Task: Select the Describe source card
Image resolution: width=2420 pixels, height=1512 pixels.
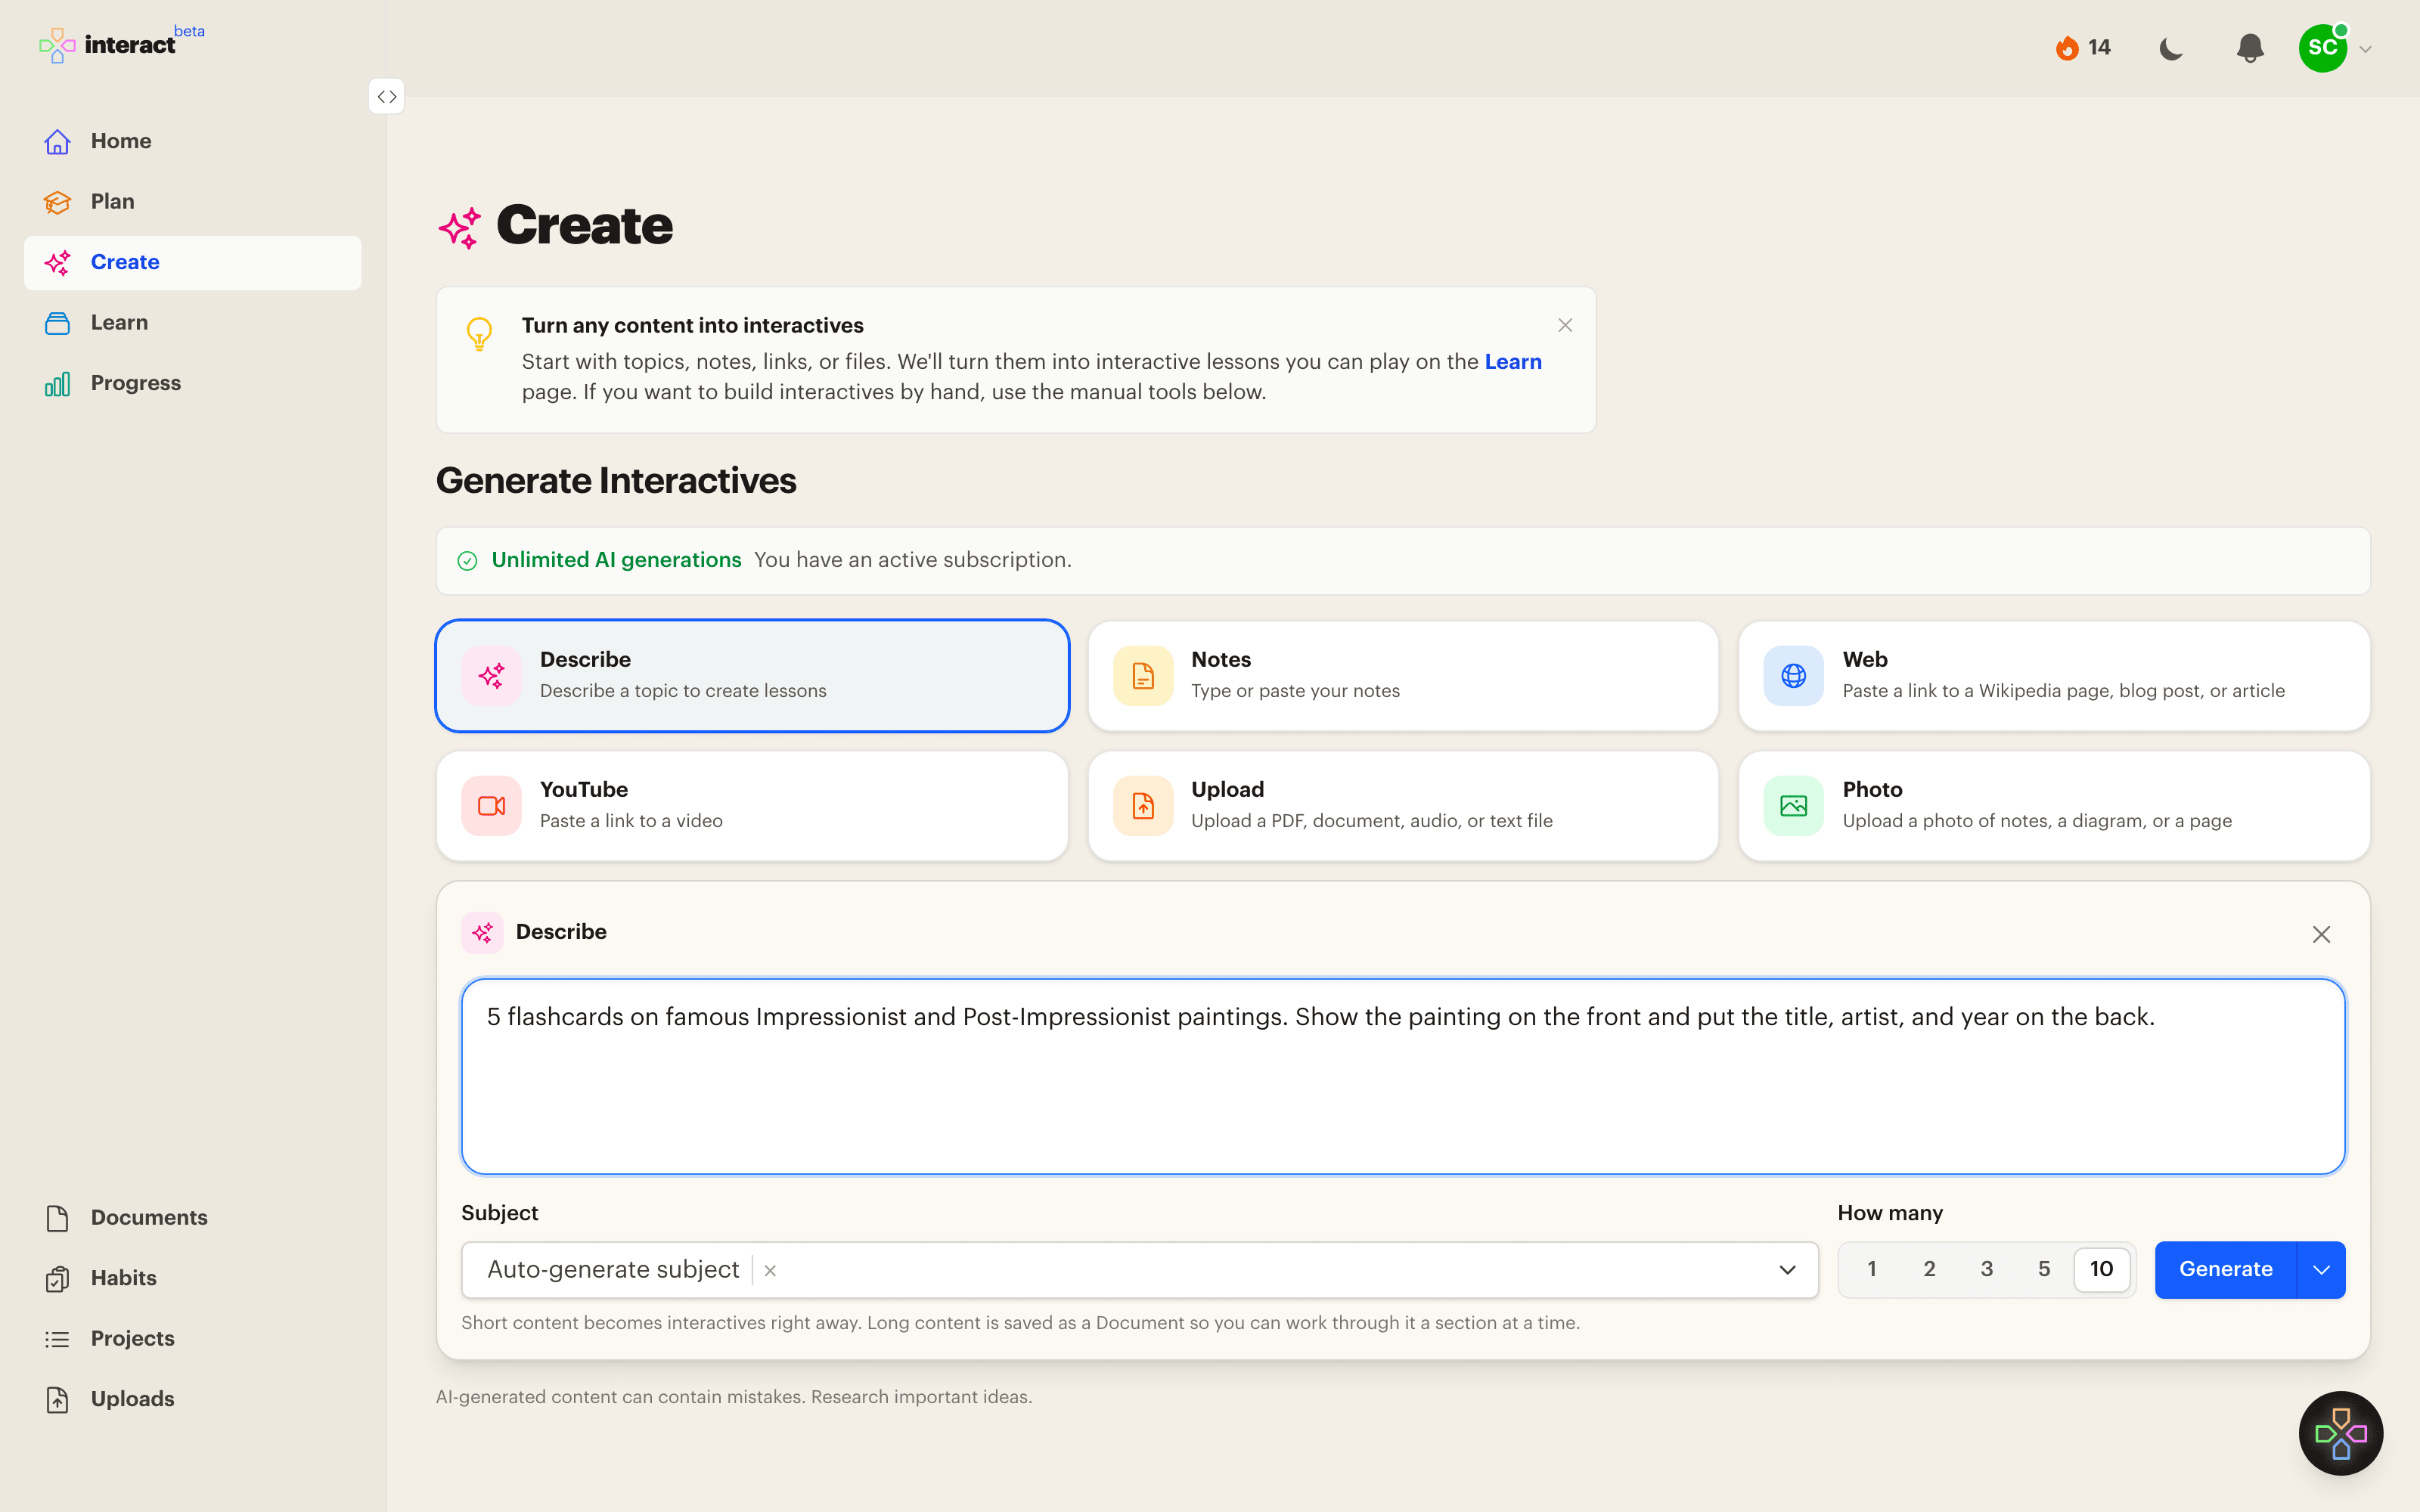Action: coord(752,676)
